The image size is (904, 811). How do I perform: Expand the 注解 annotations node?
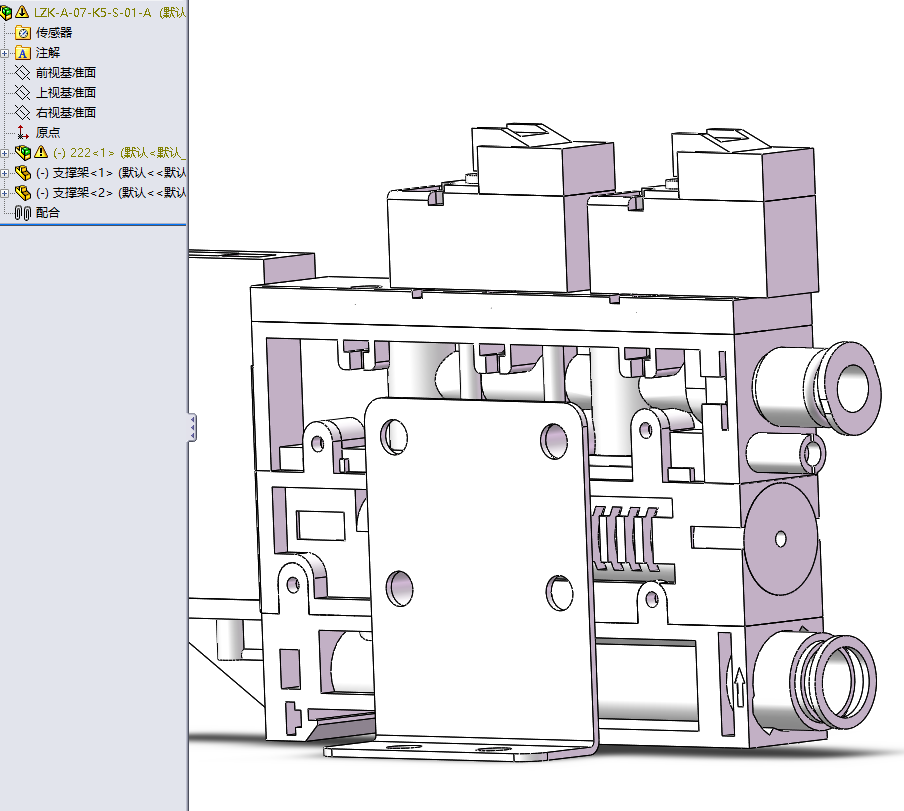tap(5, 54)
